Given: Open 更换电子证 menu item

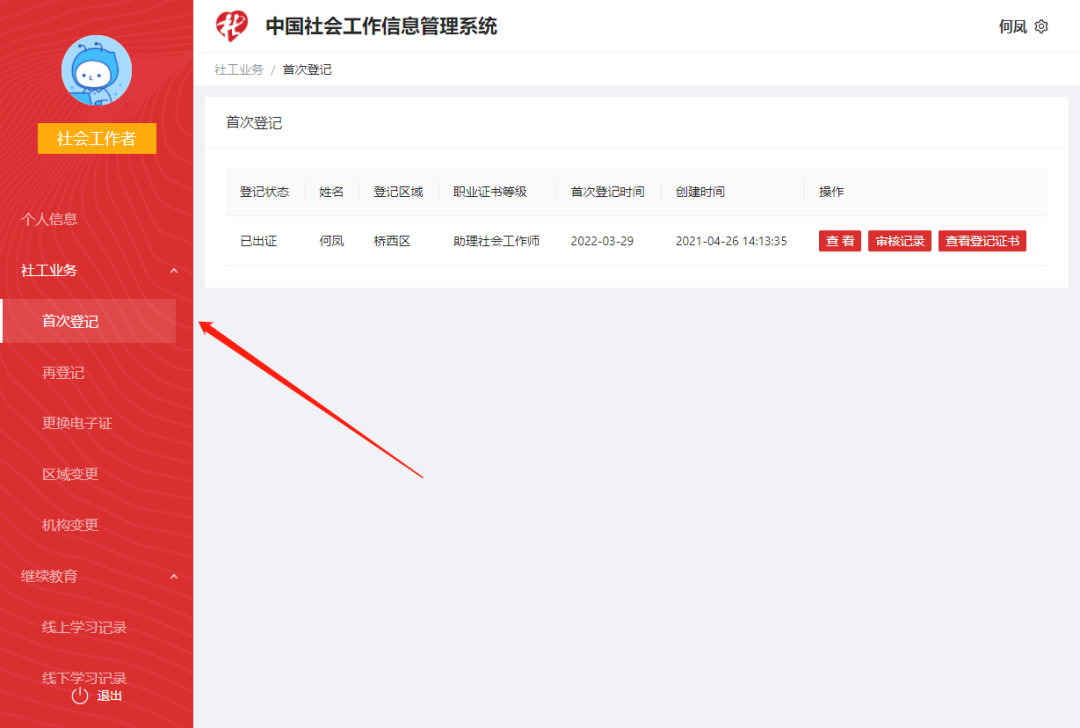Looking at the screenshot, I should click(x=77, y=423).
